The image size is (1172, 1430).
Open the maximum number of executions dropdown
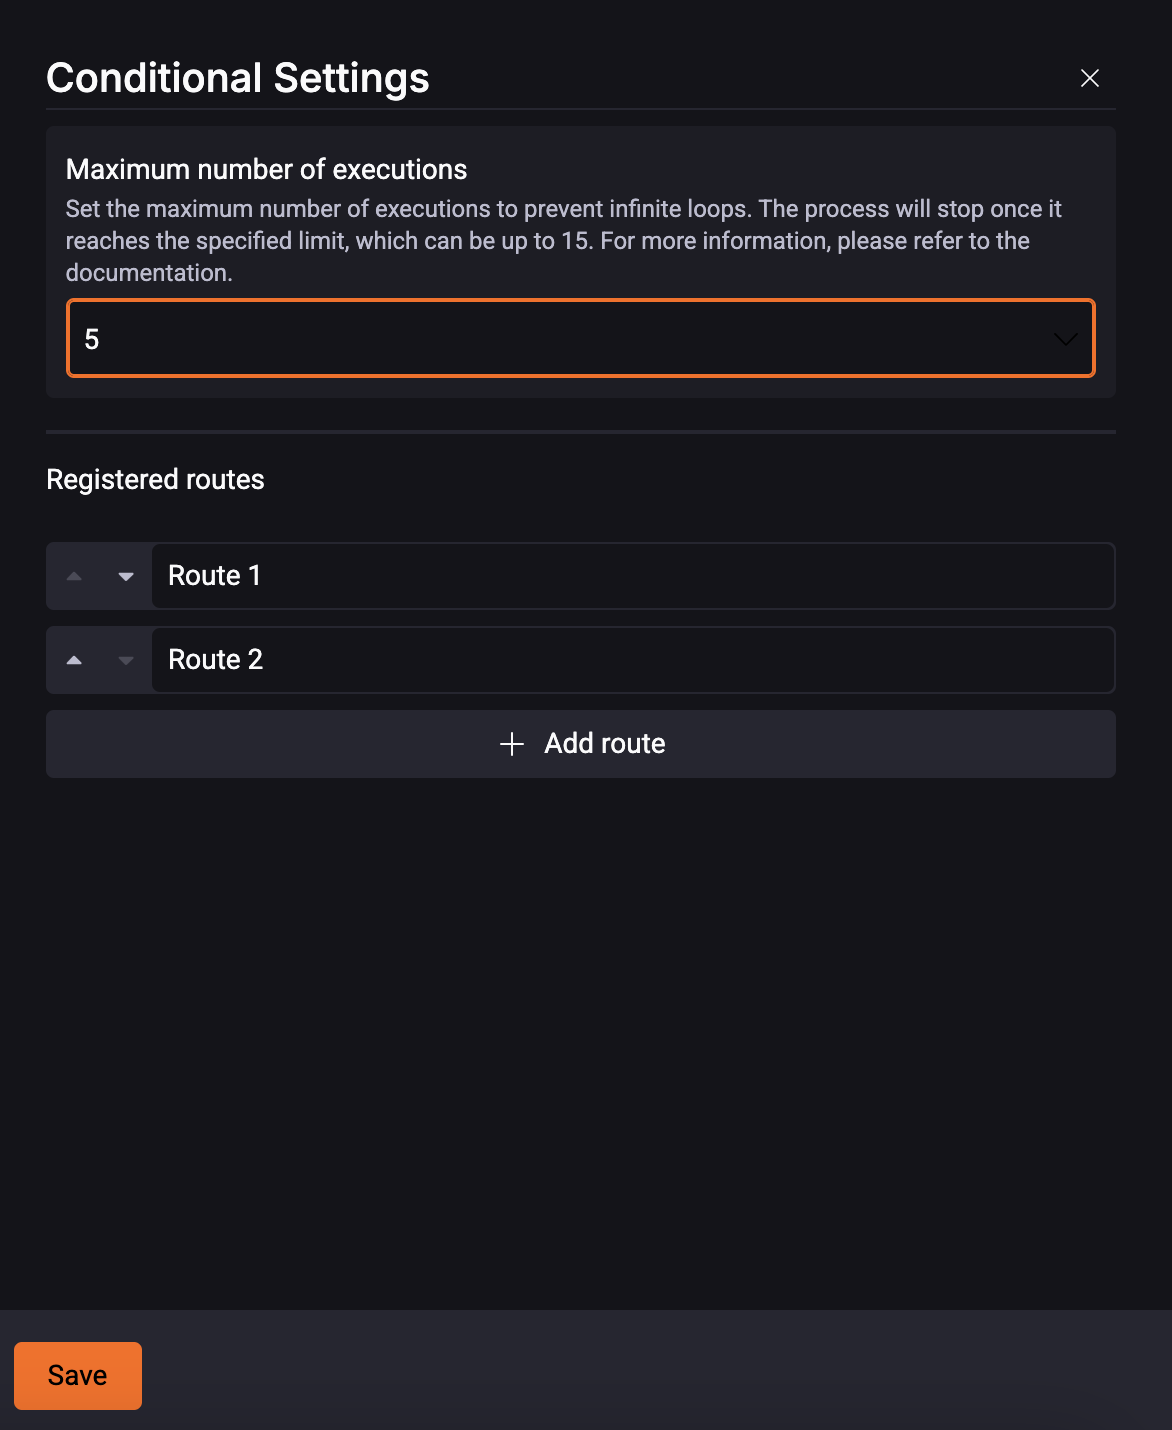click(580, 339)
